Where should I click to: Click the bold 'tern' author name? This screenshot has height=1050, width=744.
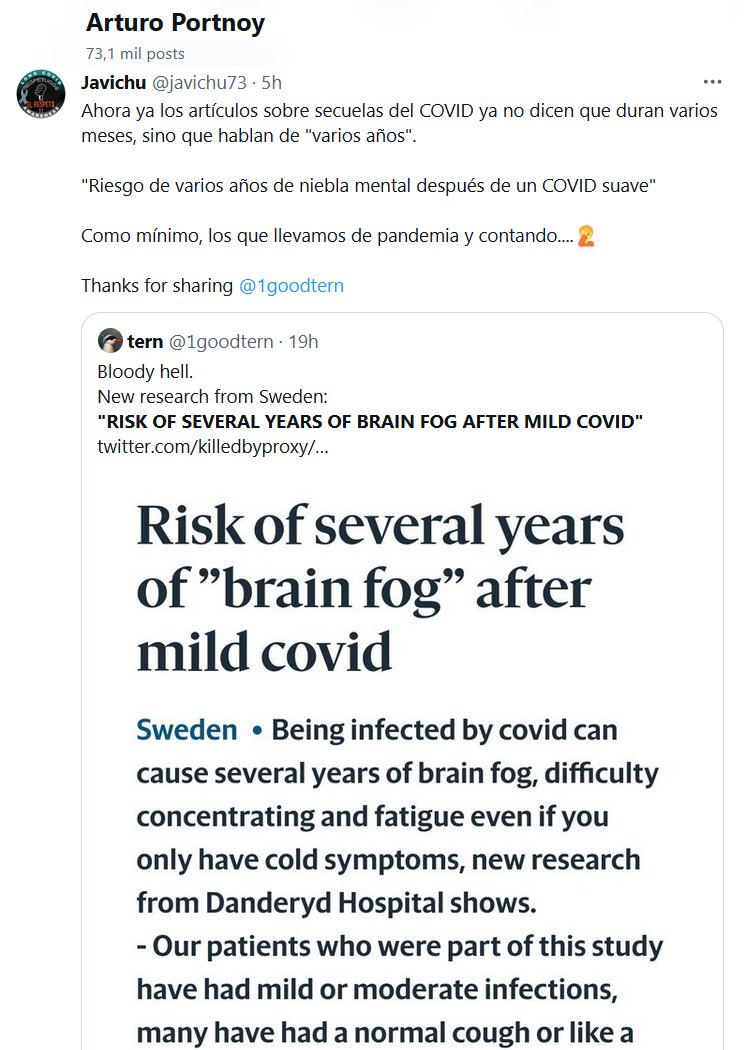click(145, 342)
